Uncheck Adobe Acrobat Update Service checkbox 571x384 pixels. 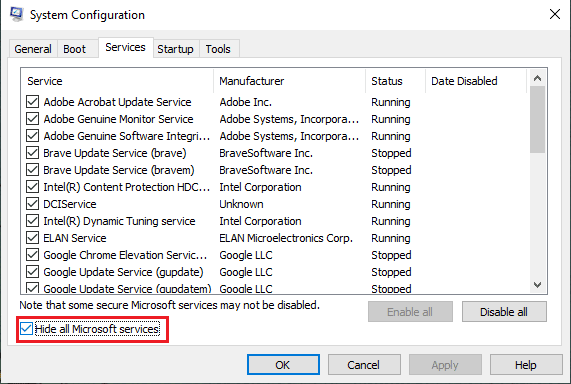click(32, 102)
